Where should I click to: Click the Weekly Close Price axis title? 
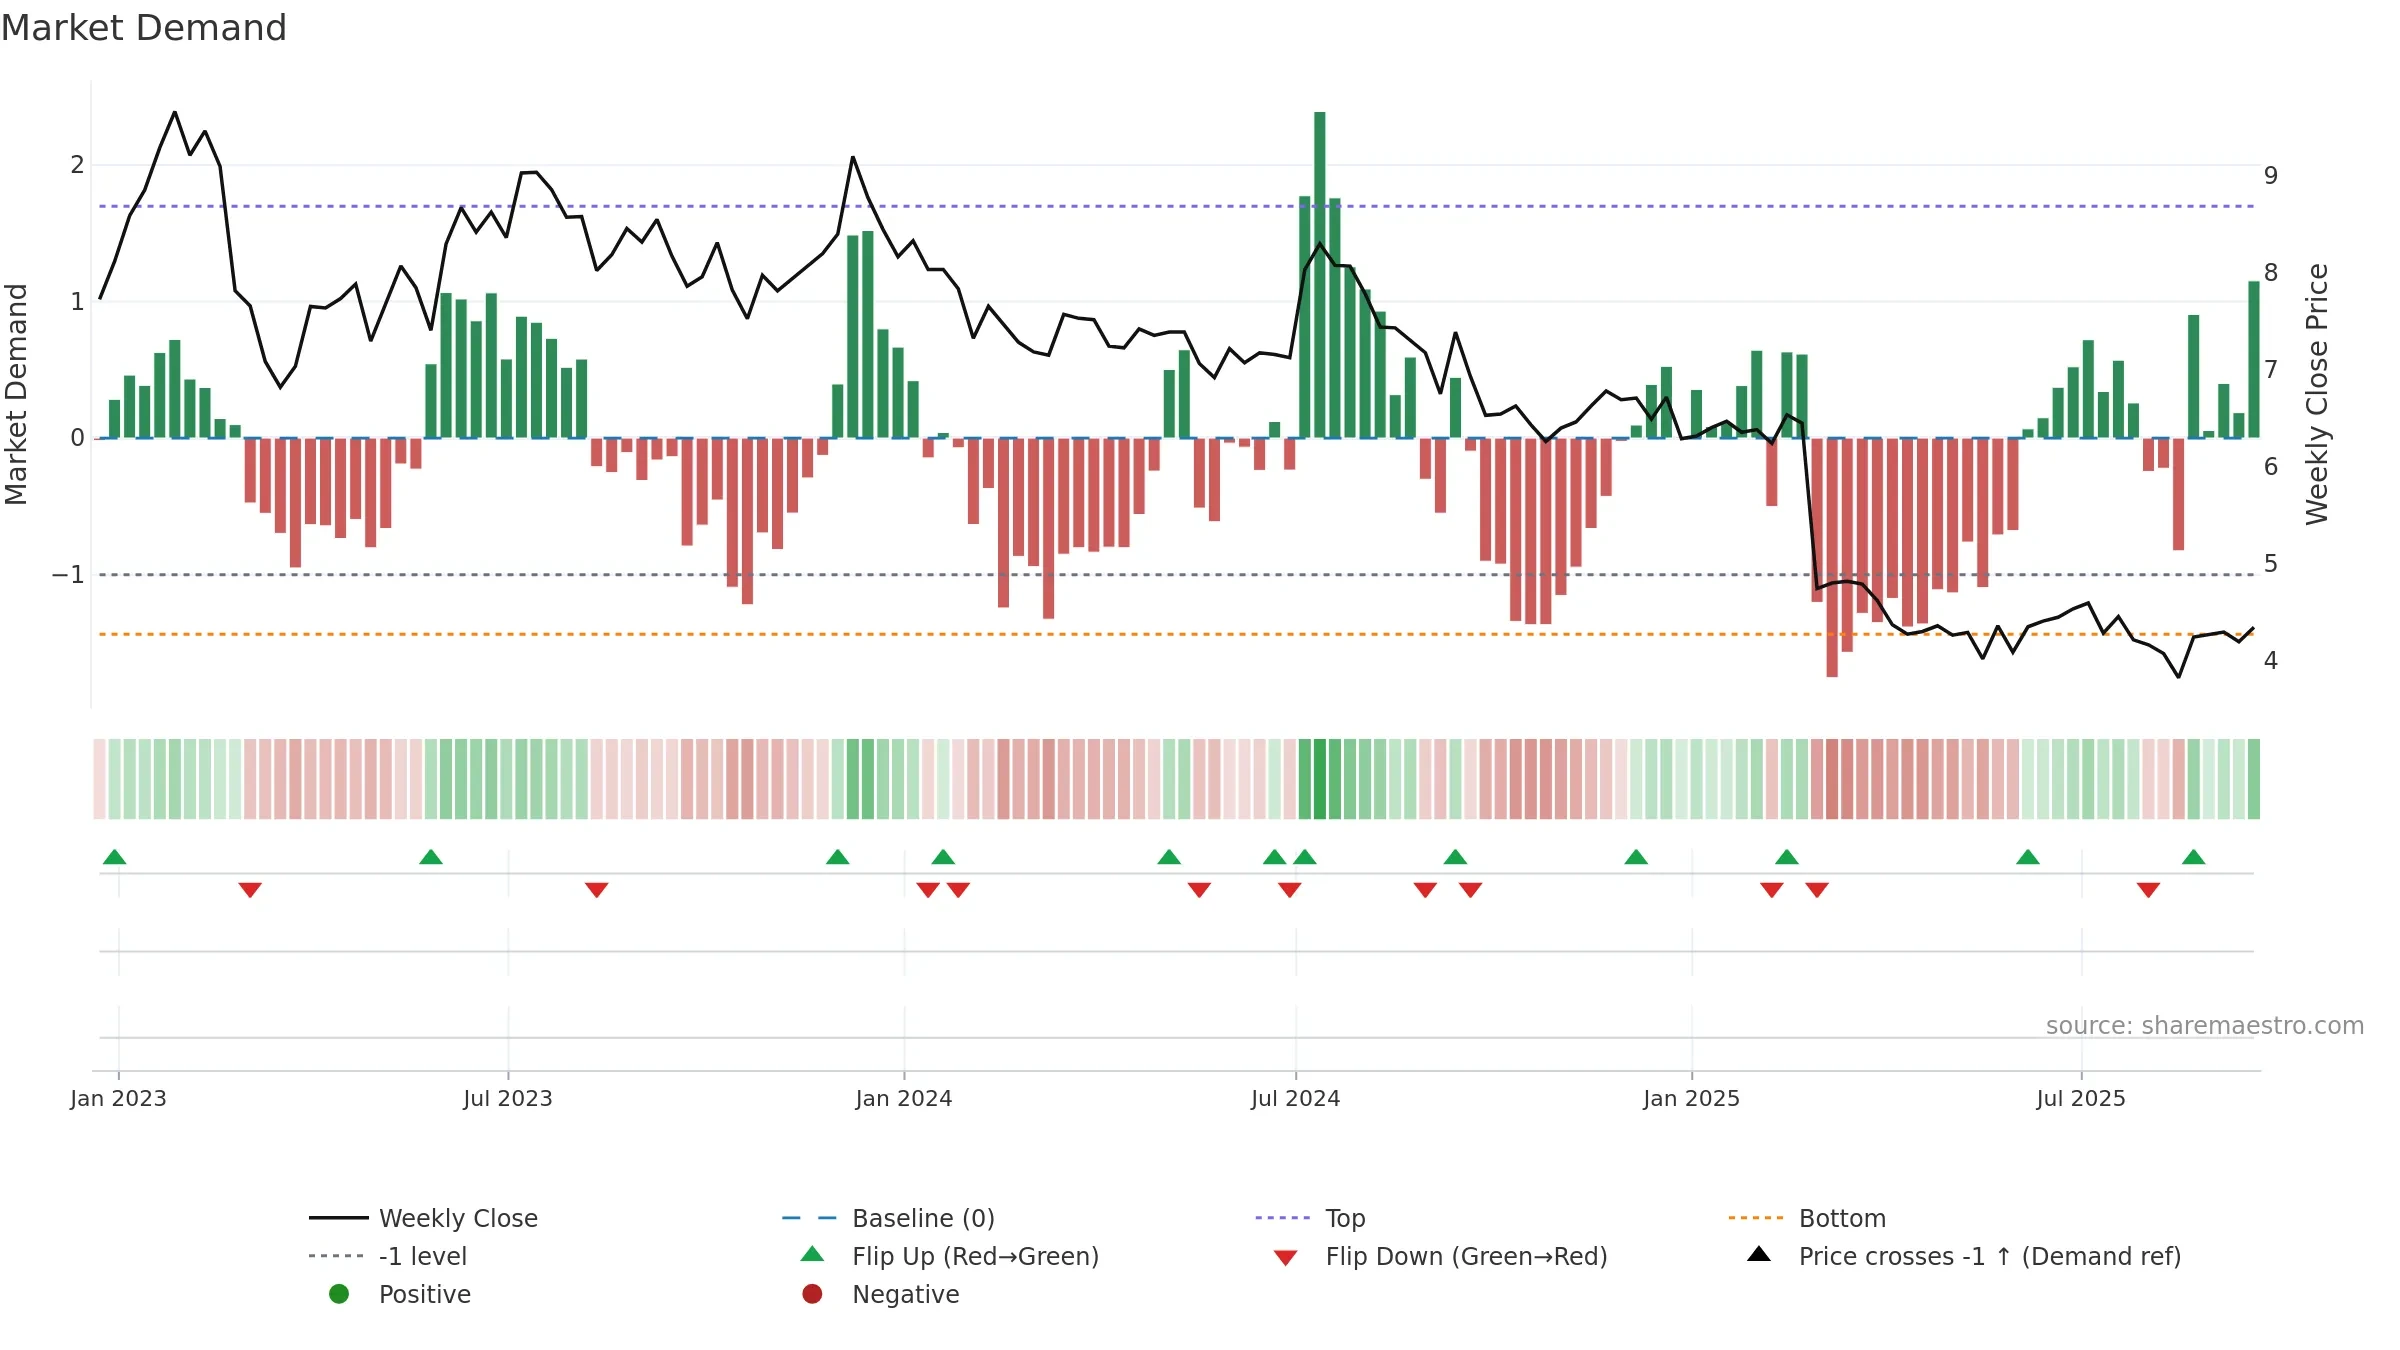click(x=2317, y=394)
